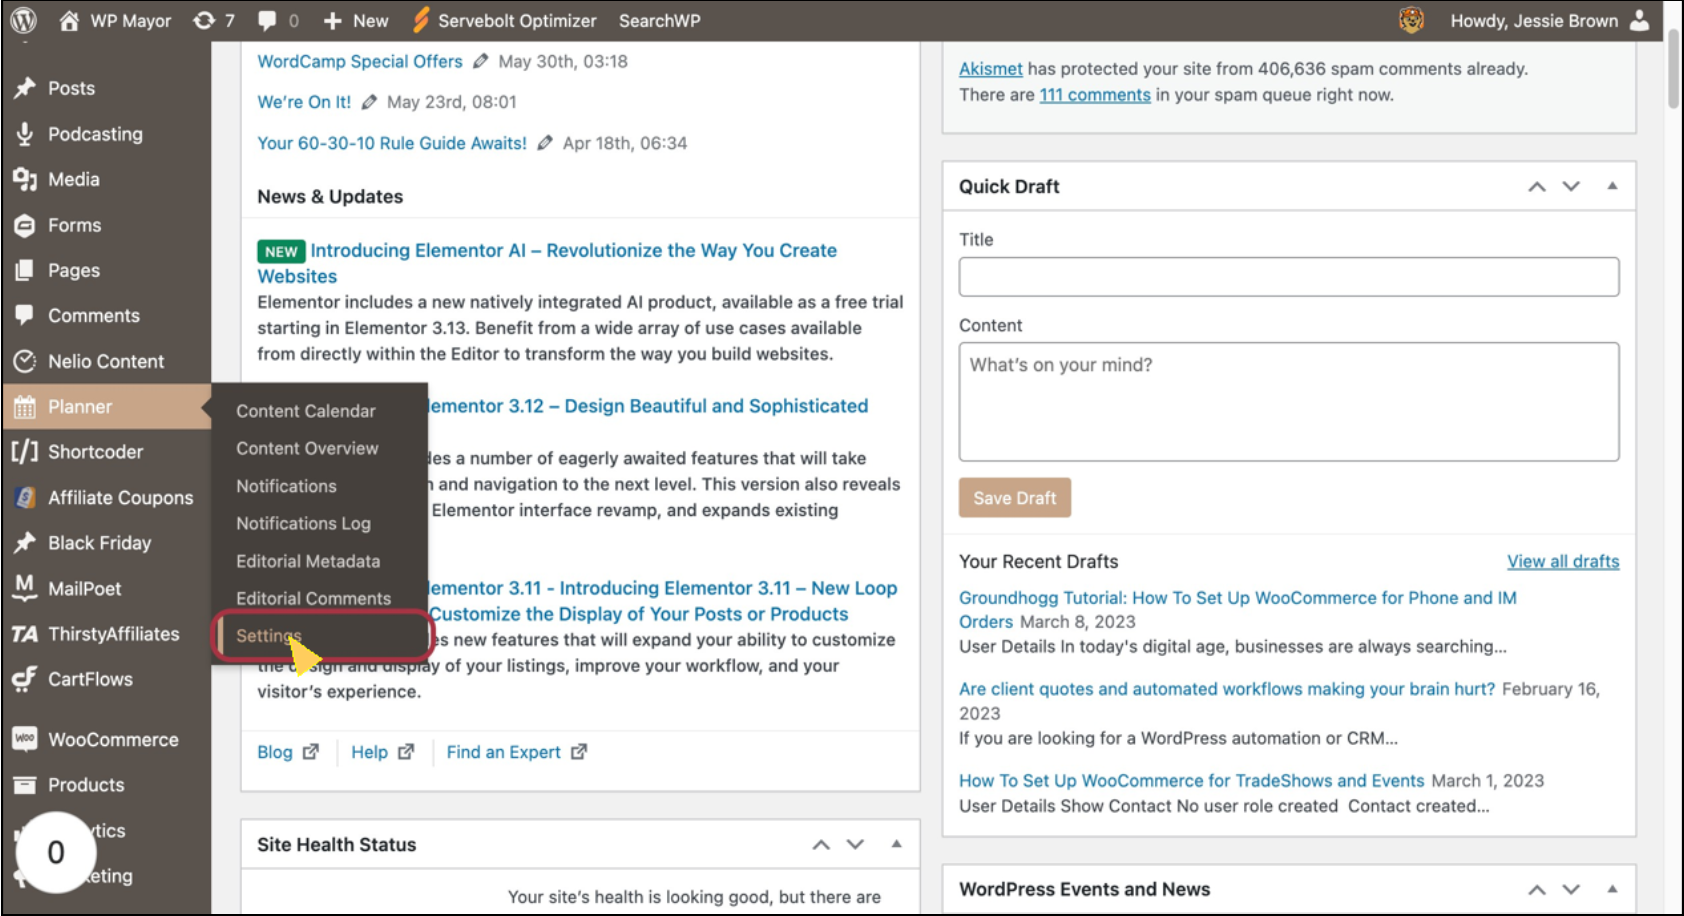Click the Posts pin icon in sidebar

pyautogui.click(x=25, y=88)
